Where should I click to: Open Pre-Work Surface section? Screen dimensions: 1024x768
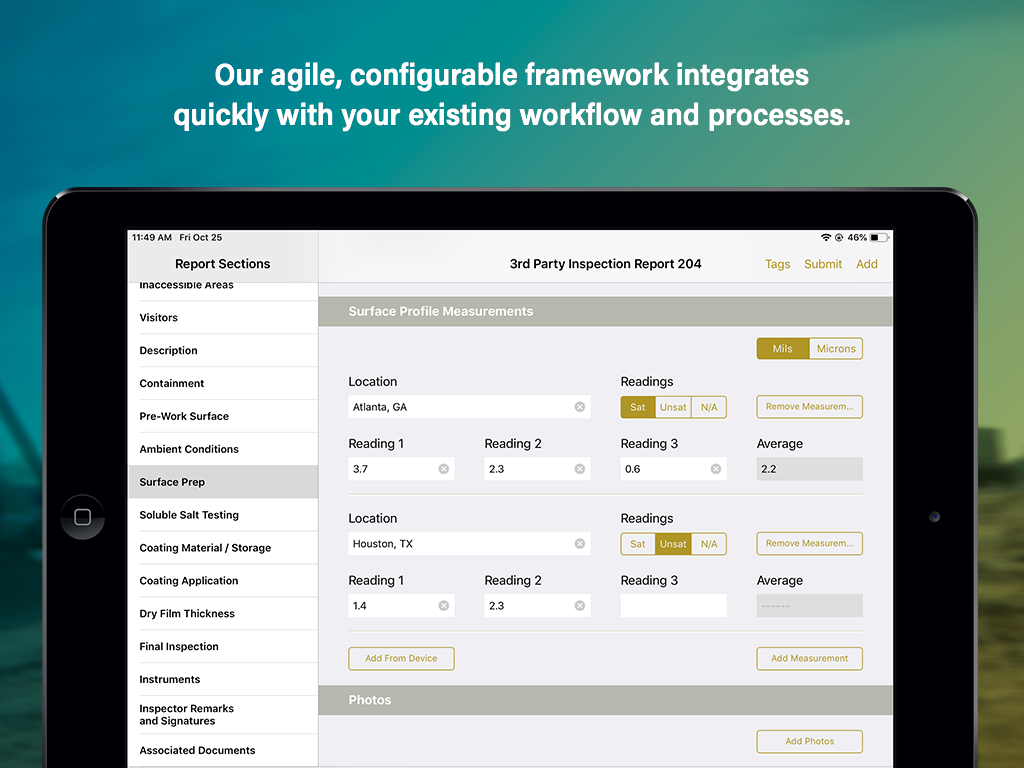pos(223,416)
